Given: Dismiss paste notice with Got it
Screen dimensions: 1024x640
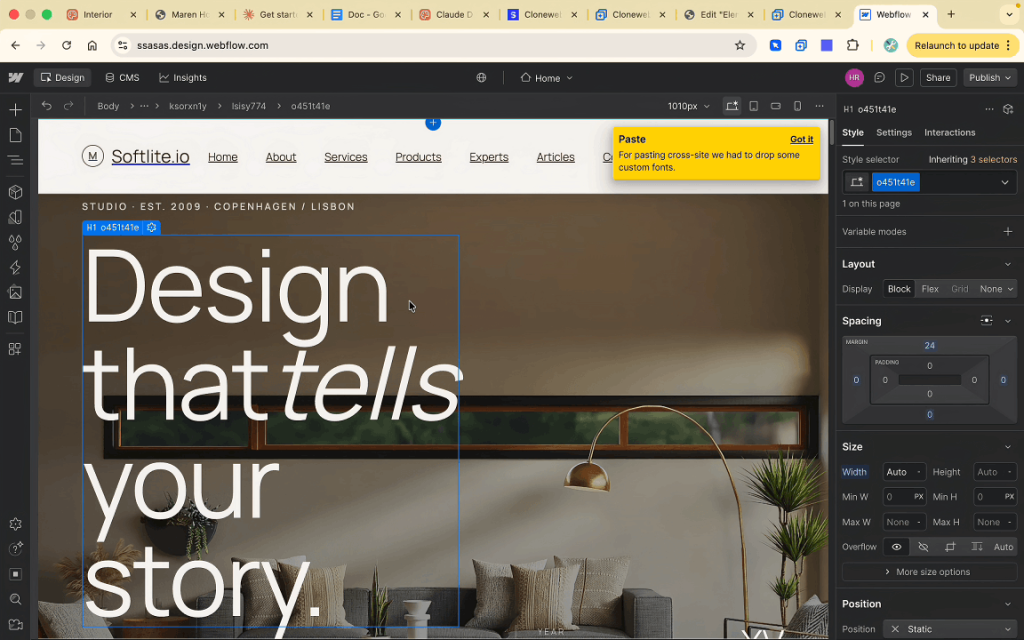Looking at the screenshot, I should coord(801,139).
